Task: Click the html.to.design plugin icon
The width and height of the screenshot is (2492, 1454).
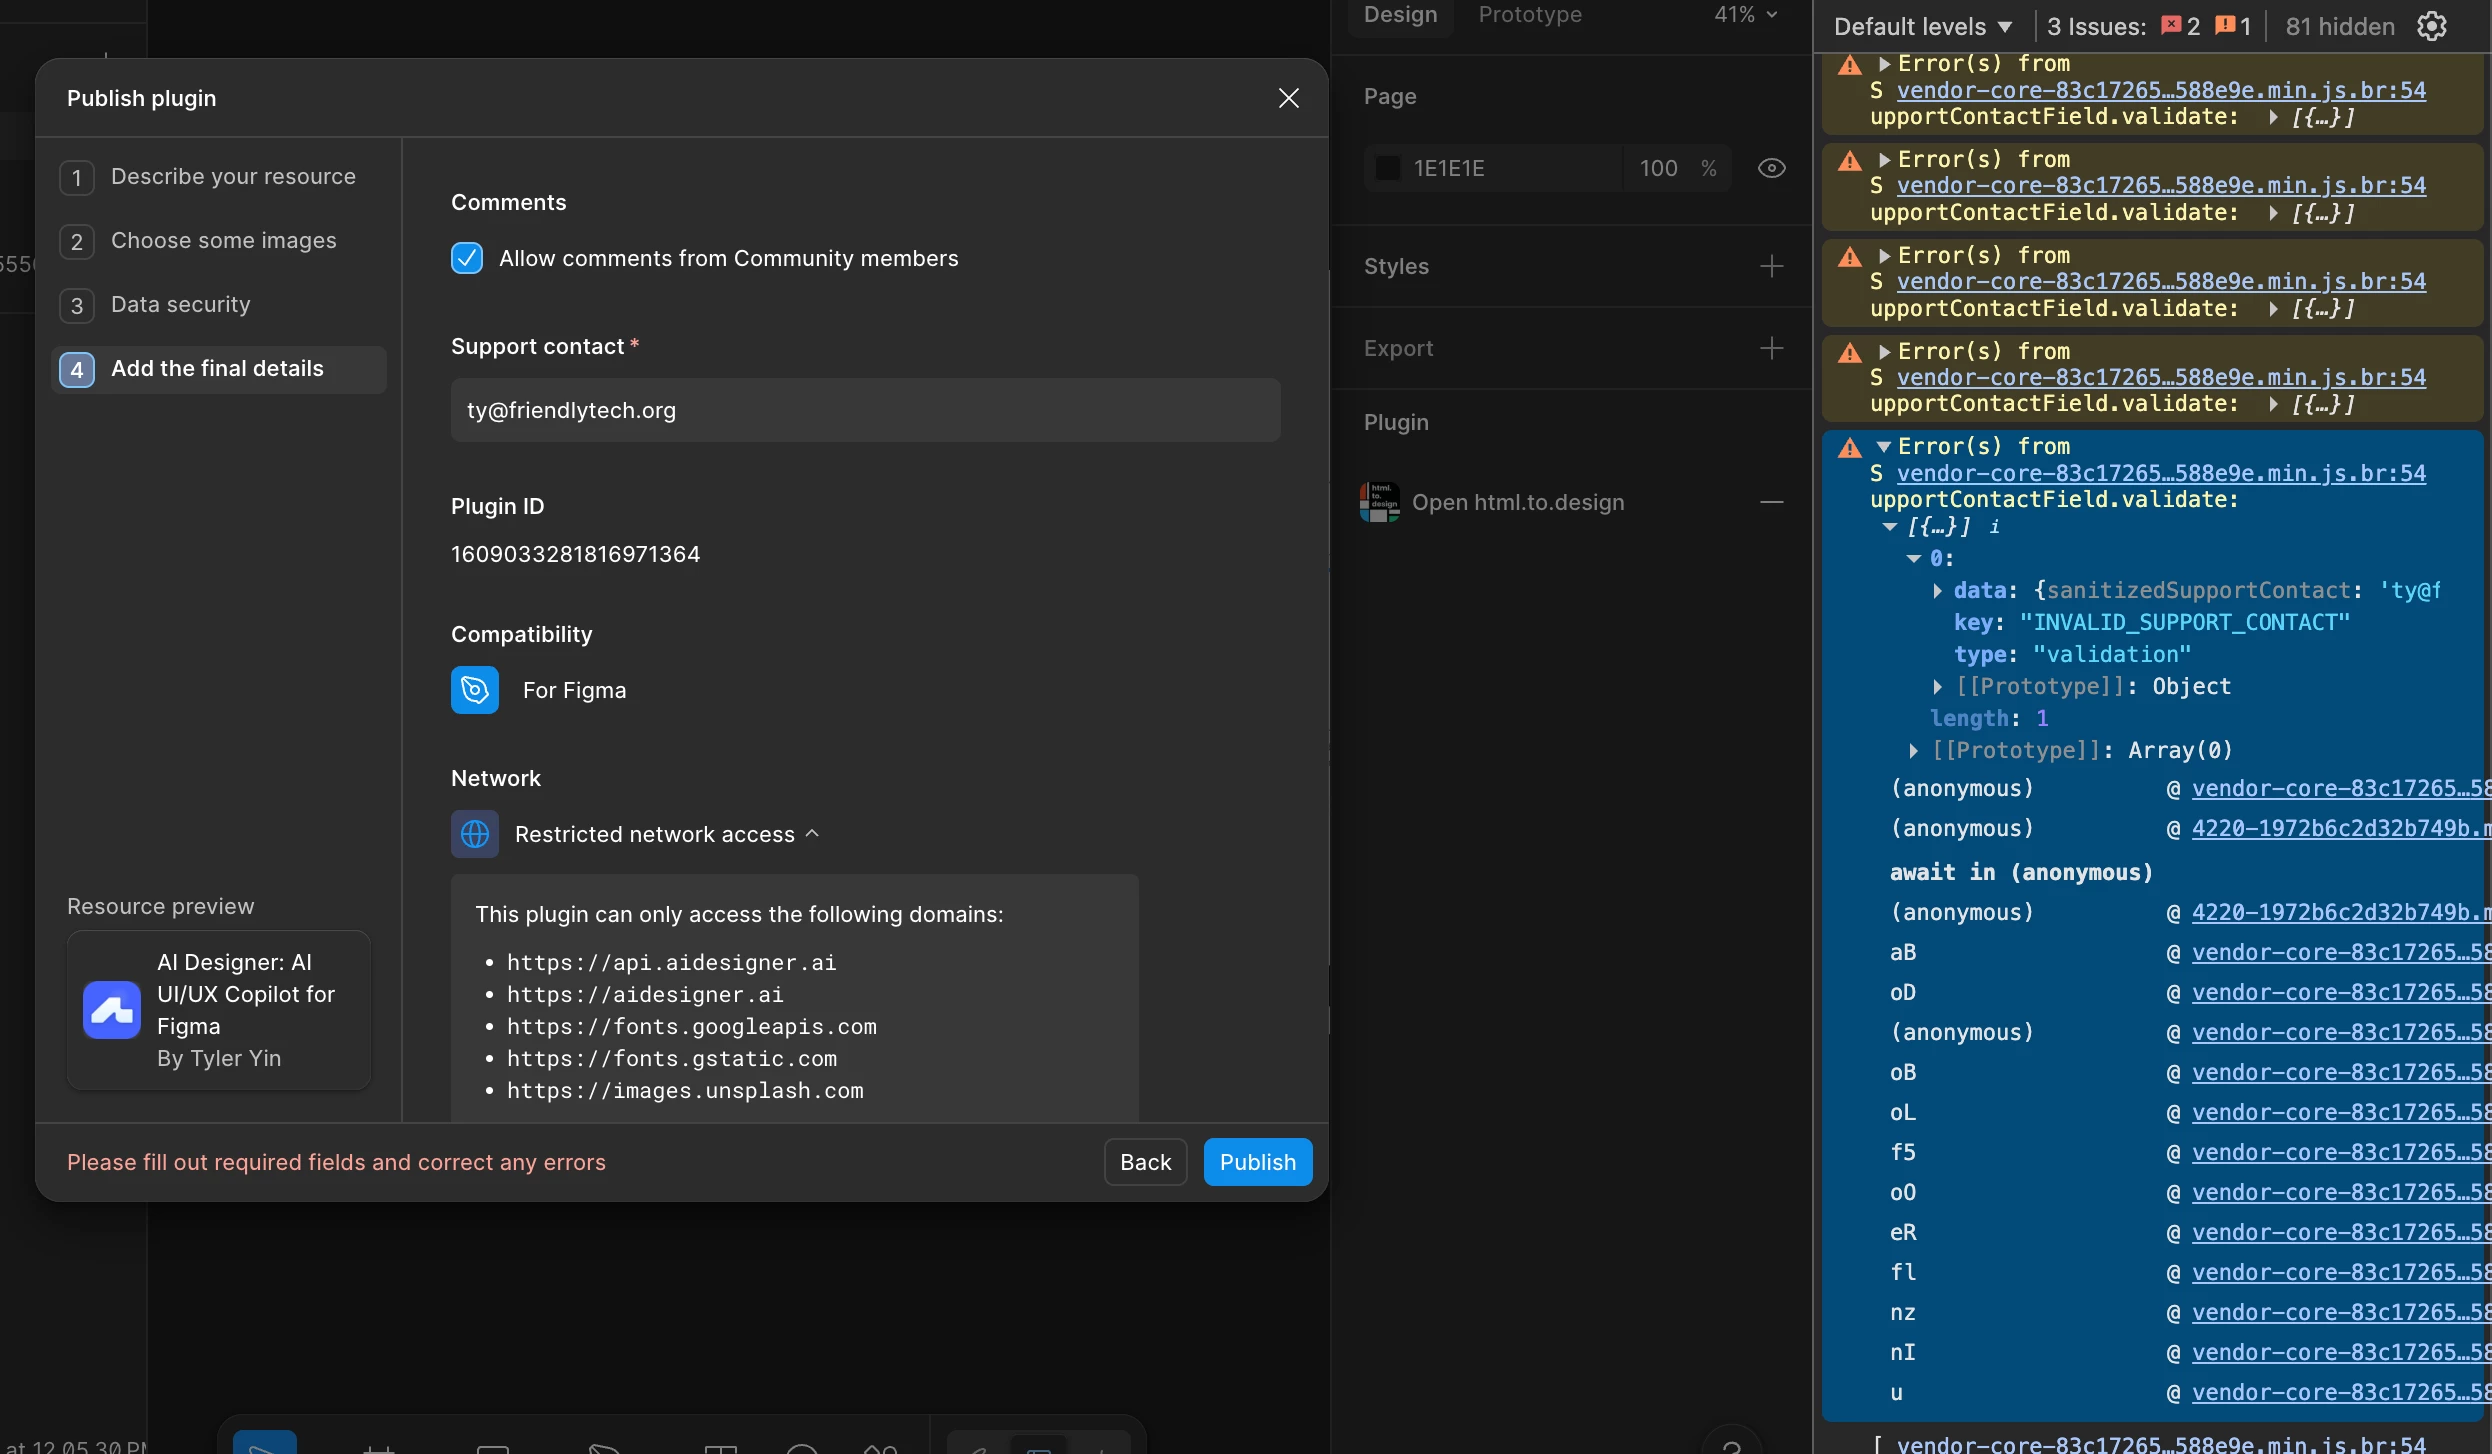Action: 1379,502
